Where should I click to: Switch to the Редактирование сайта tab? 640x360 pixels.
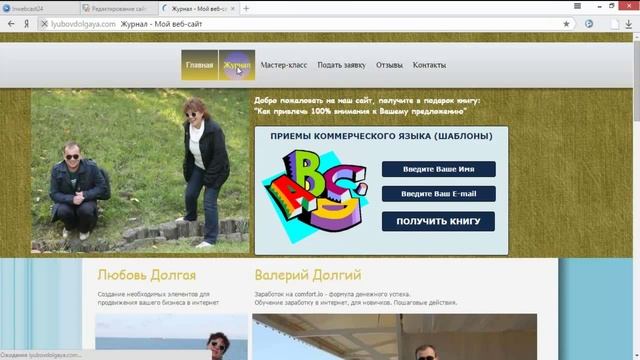pyautogui.click(x=119, y=8)
